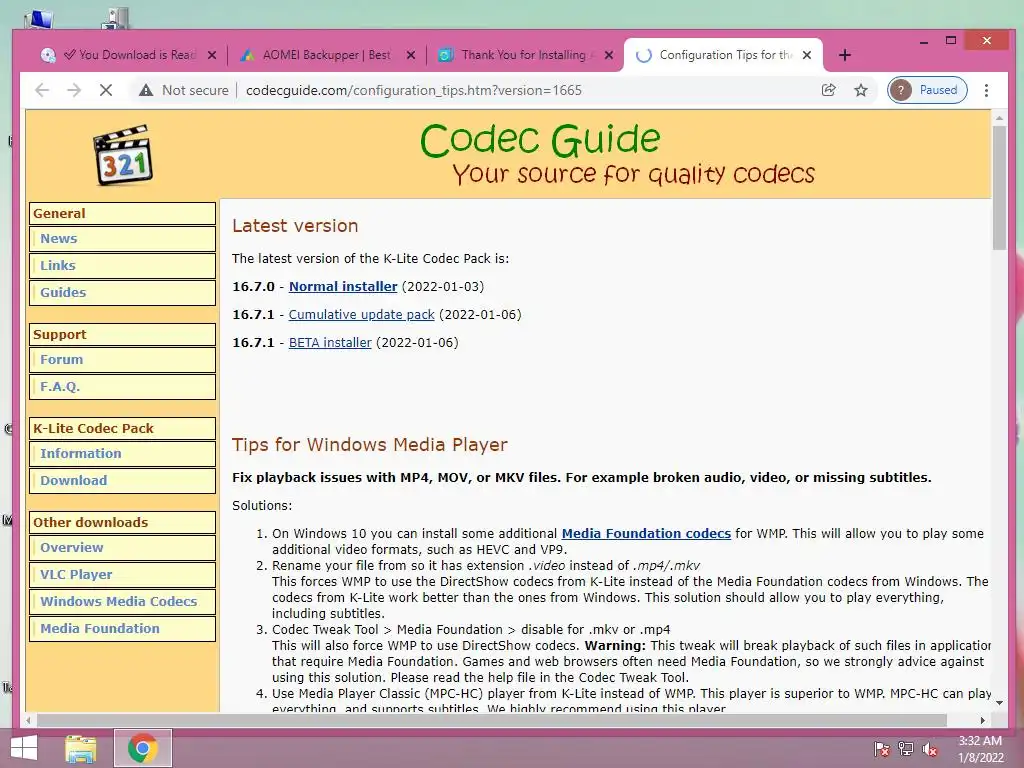Close the AOMEI Backupper tab
The width and height of the screenshot is (1024, 768).
411,56
